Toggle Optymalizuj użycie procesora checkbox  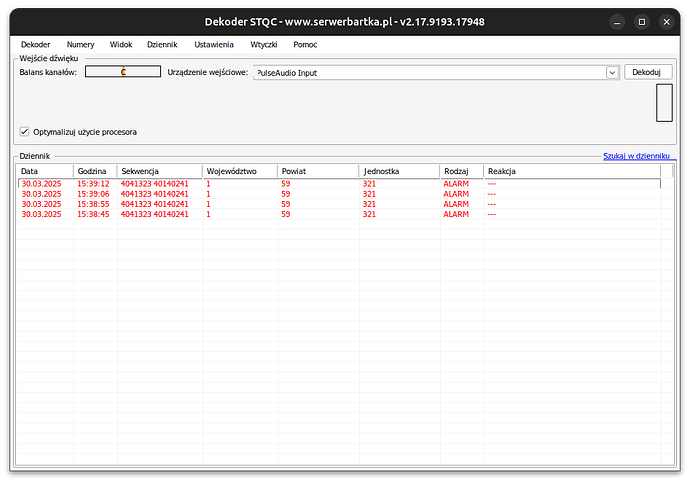point(24,132)
